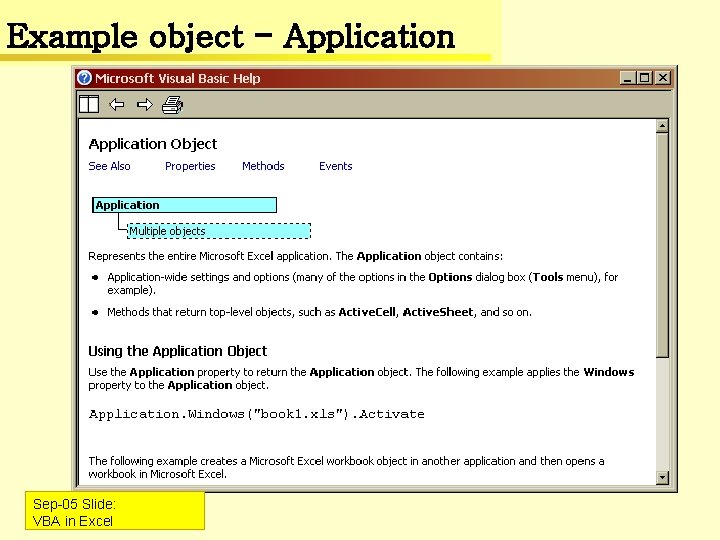The width and height of the screenshot is (720, 540).
Task: Minimize the Visual Basic Help window
Action: 627,78
